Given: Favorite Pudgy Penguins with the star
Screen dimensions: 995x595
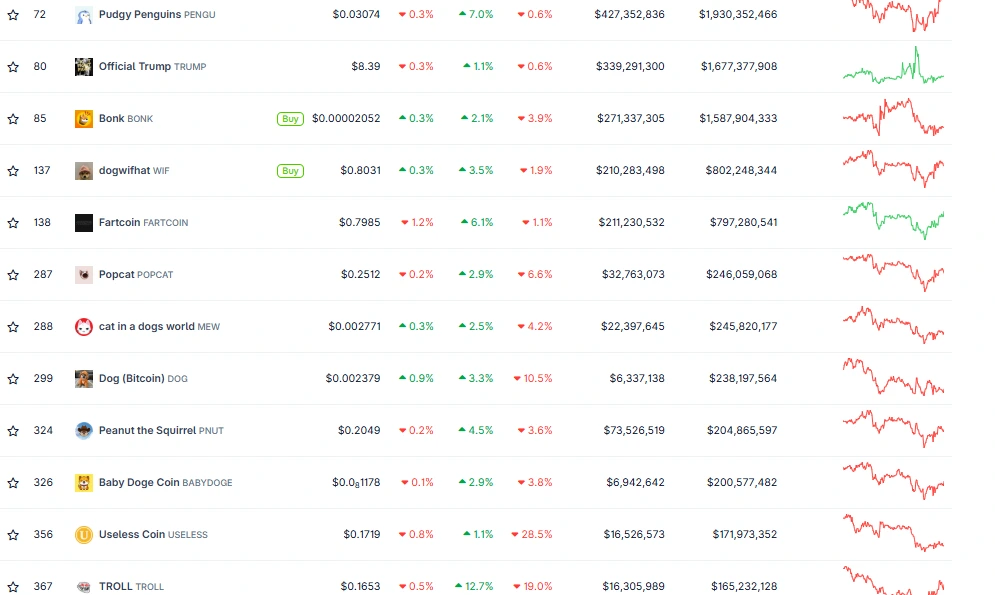Looking at the screenshot, I should [x=13, y=15].
